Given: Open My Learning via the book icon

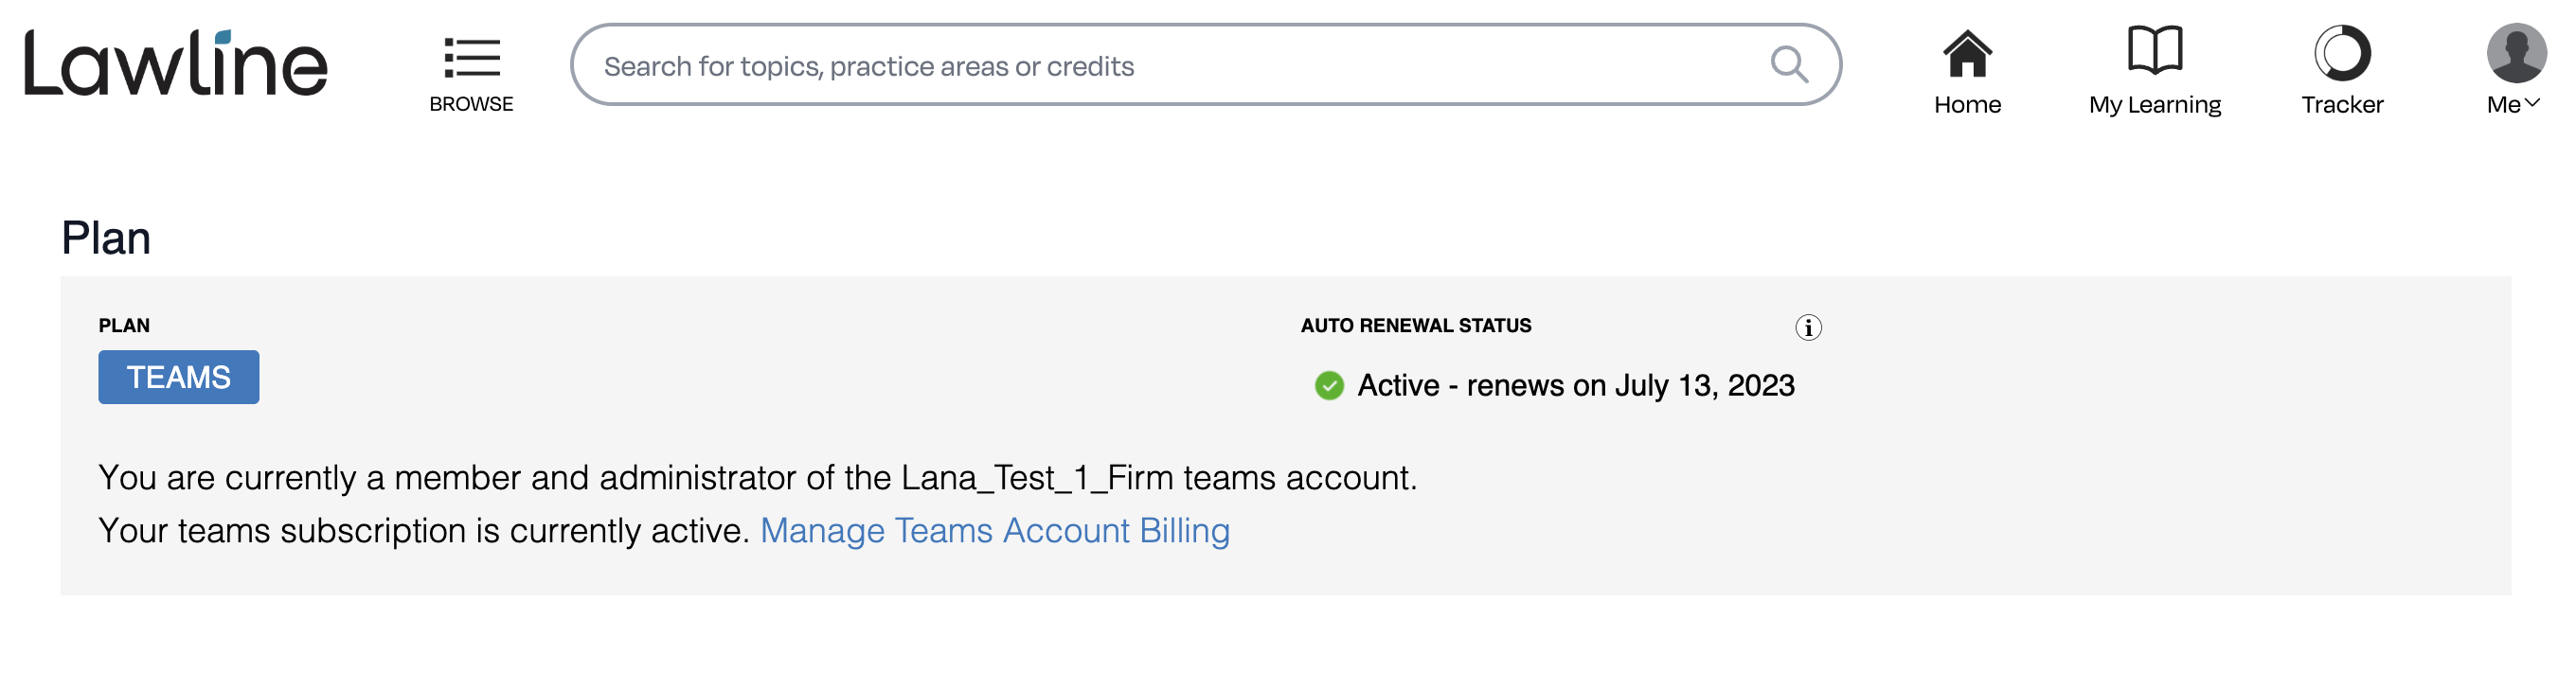Looking at the screenshot, I should (x=2154, y=50).
